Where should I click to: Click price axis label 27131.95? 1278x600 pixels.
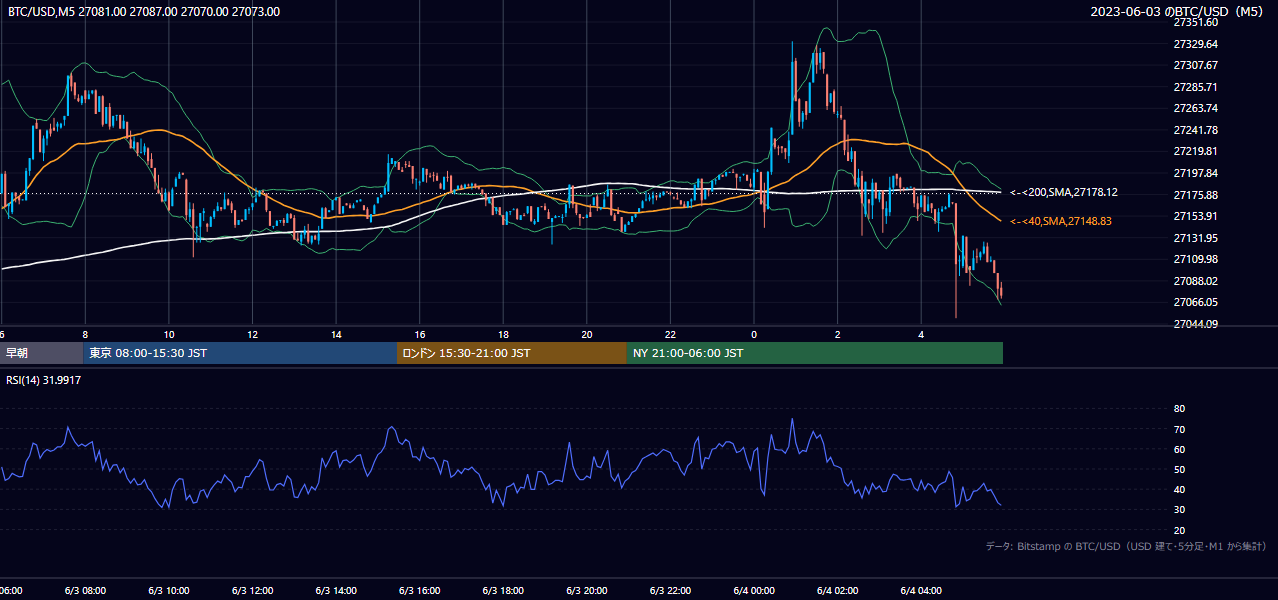click(x=1195, y=238)
